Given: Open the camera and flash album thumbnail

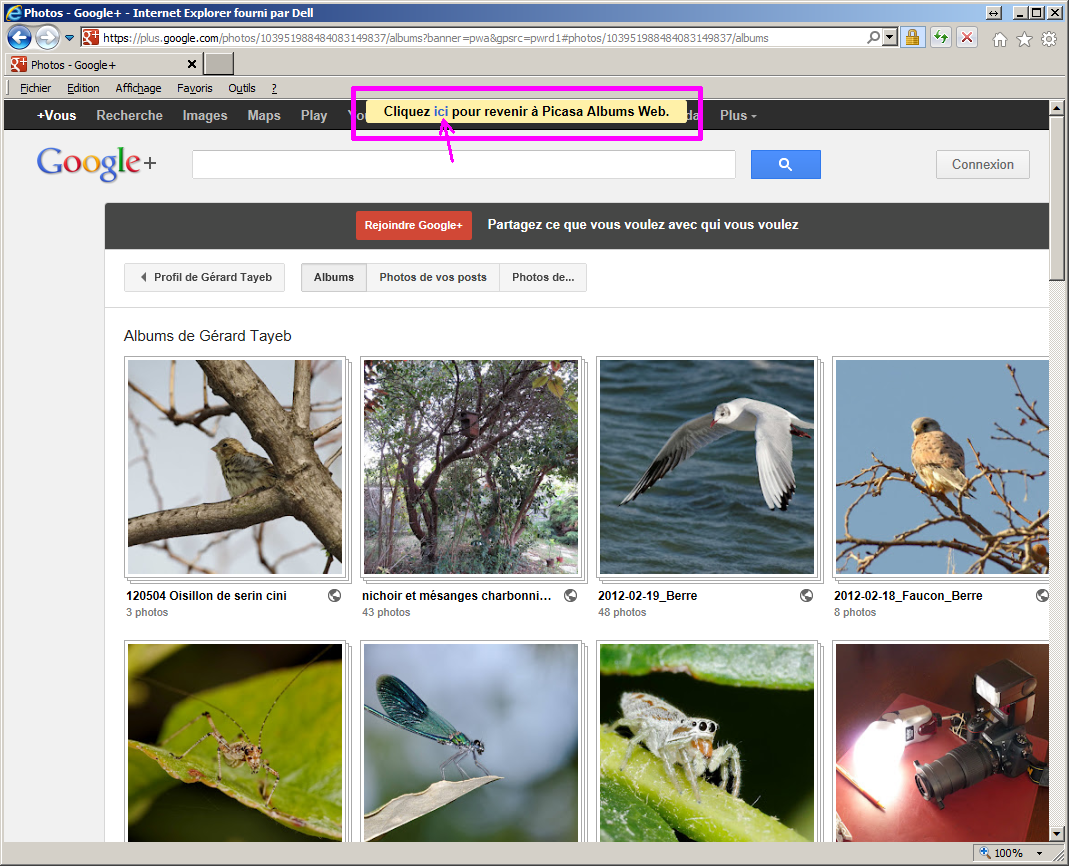Looking at the screenshot, I should (x=942, y=742).
